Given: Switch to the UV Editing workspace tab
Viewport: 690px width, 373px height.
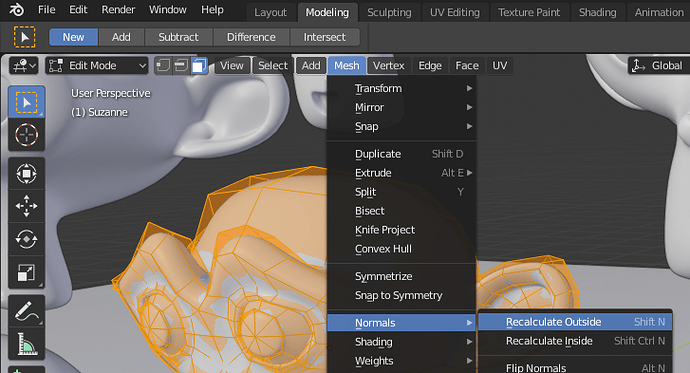Looking at the screenshot, I should point(455,12).
